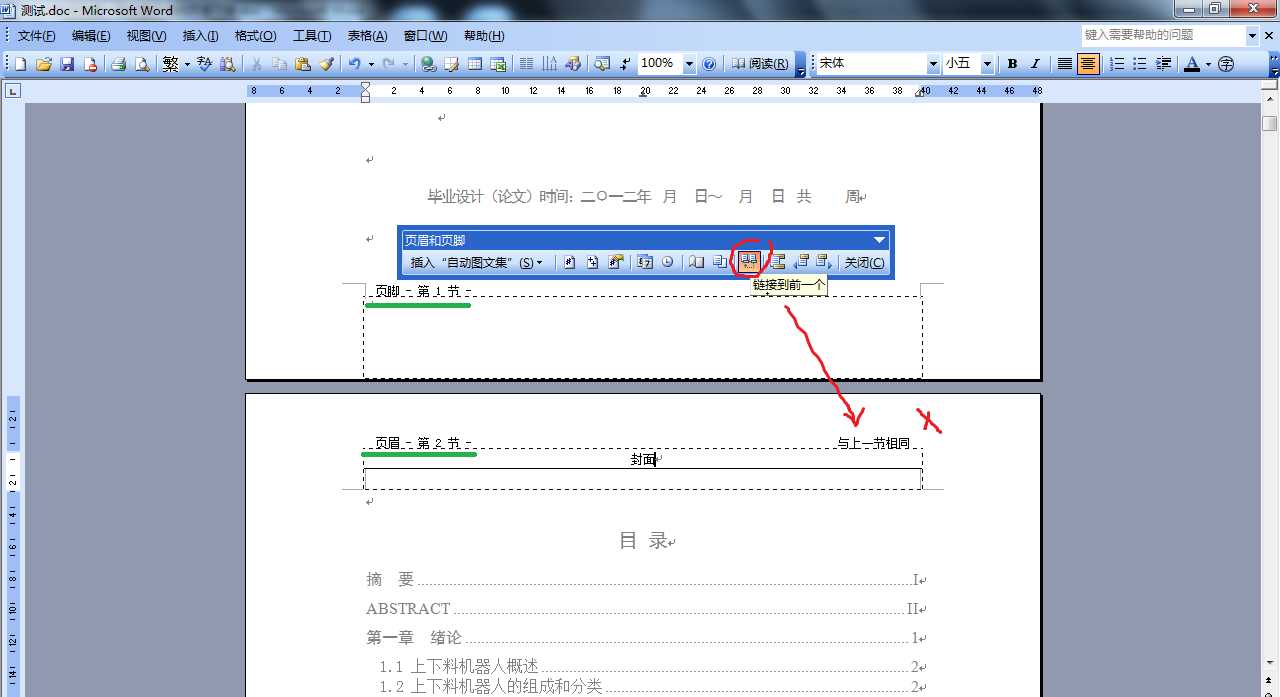The width and height of the screenshot is (1280, 697).
Task: Click the Paste clipboard icon
Action: (302, 64)
